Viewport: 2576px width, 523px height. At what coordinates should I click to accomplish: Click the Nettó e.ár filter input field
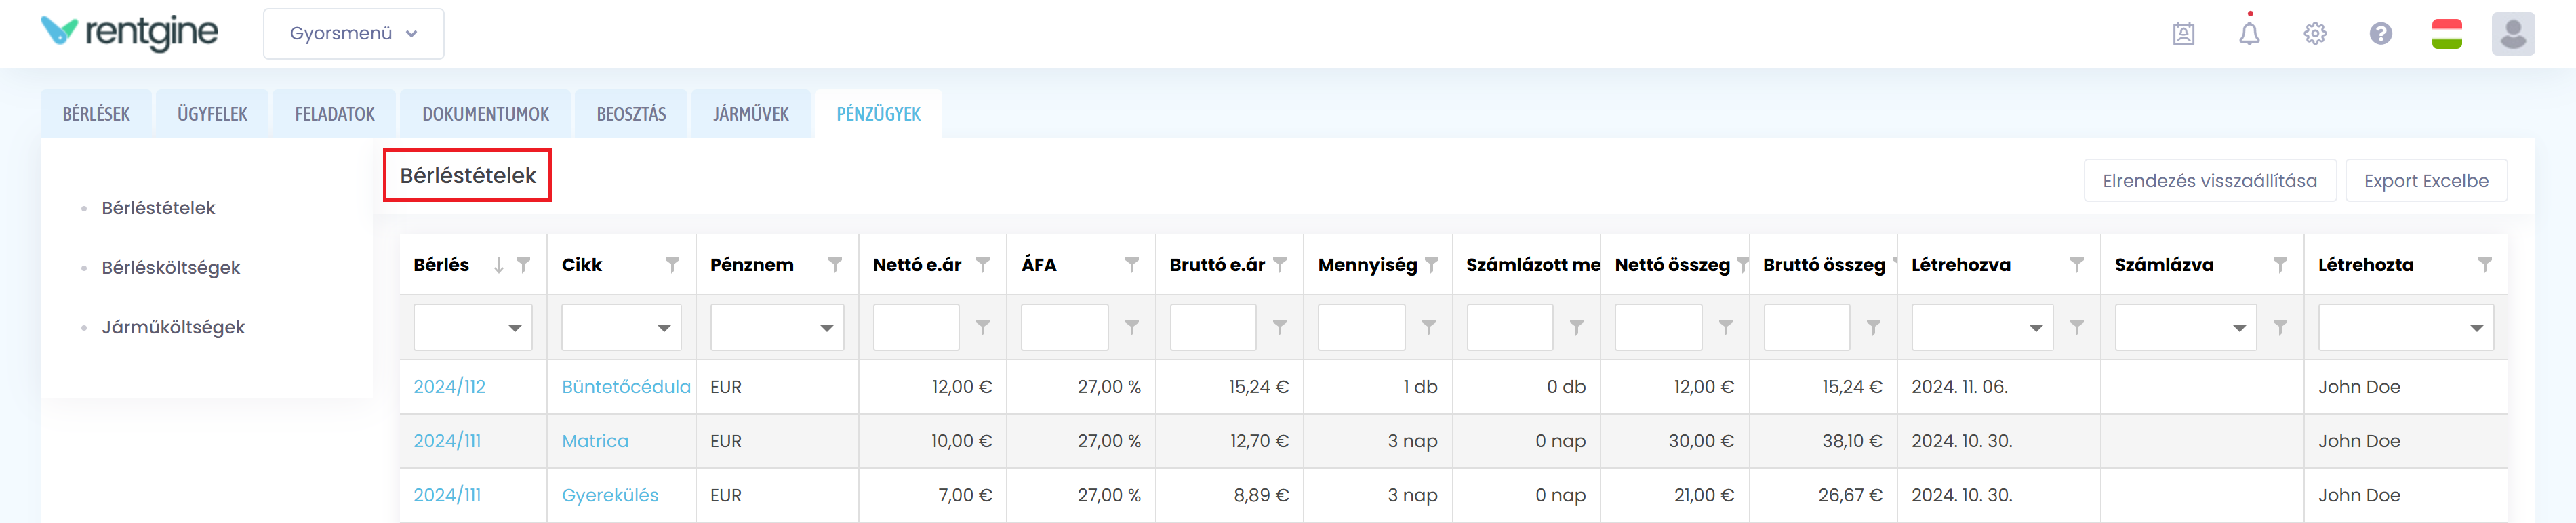(915, 328)
